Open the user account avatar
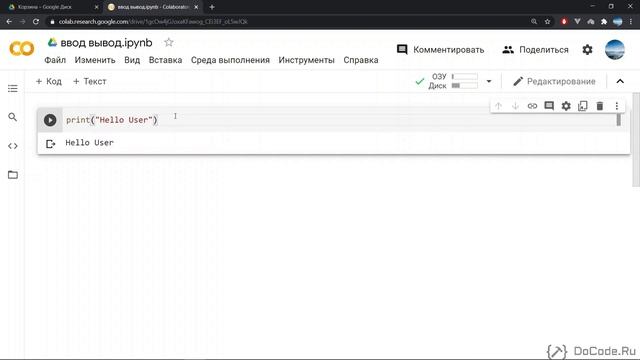The width and height of the screenshot is (640, 360). pos(615,50)
